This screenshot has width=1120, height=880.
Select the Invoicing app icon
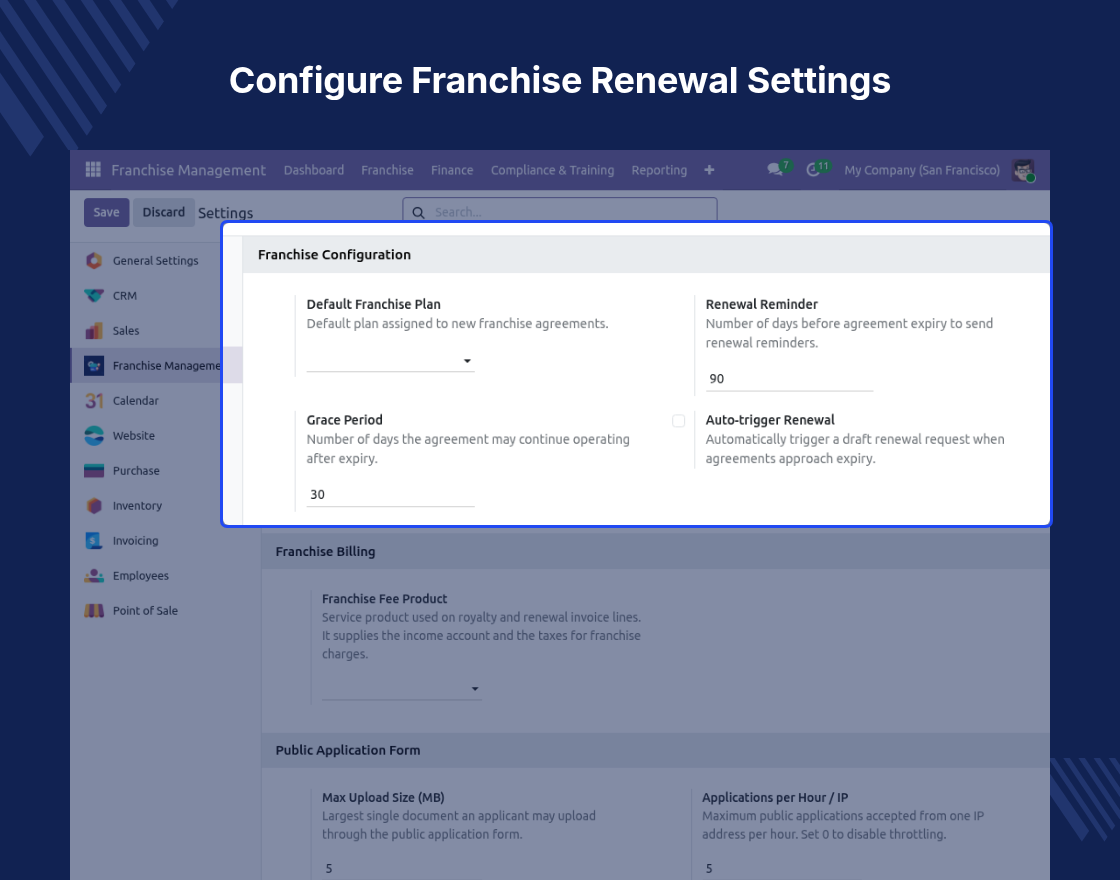tap(94, 541)
